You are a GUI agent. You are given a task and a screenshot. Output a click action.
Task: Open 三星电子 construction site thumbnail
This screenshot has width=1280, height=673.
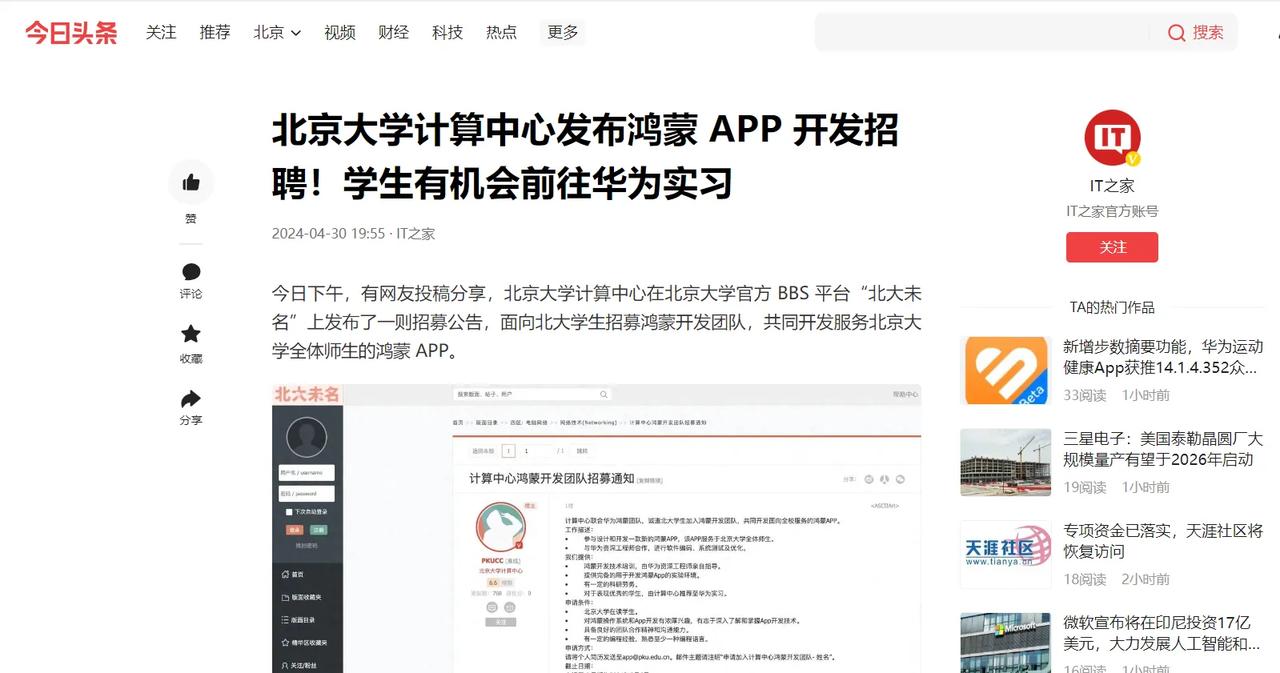[1005, 463]
